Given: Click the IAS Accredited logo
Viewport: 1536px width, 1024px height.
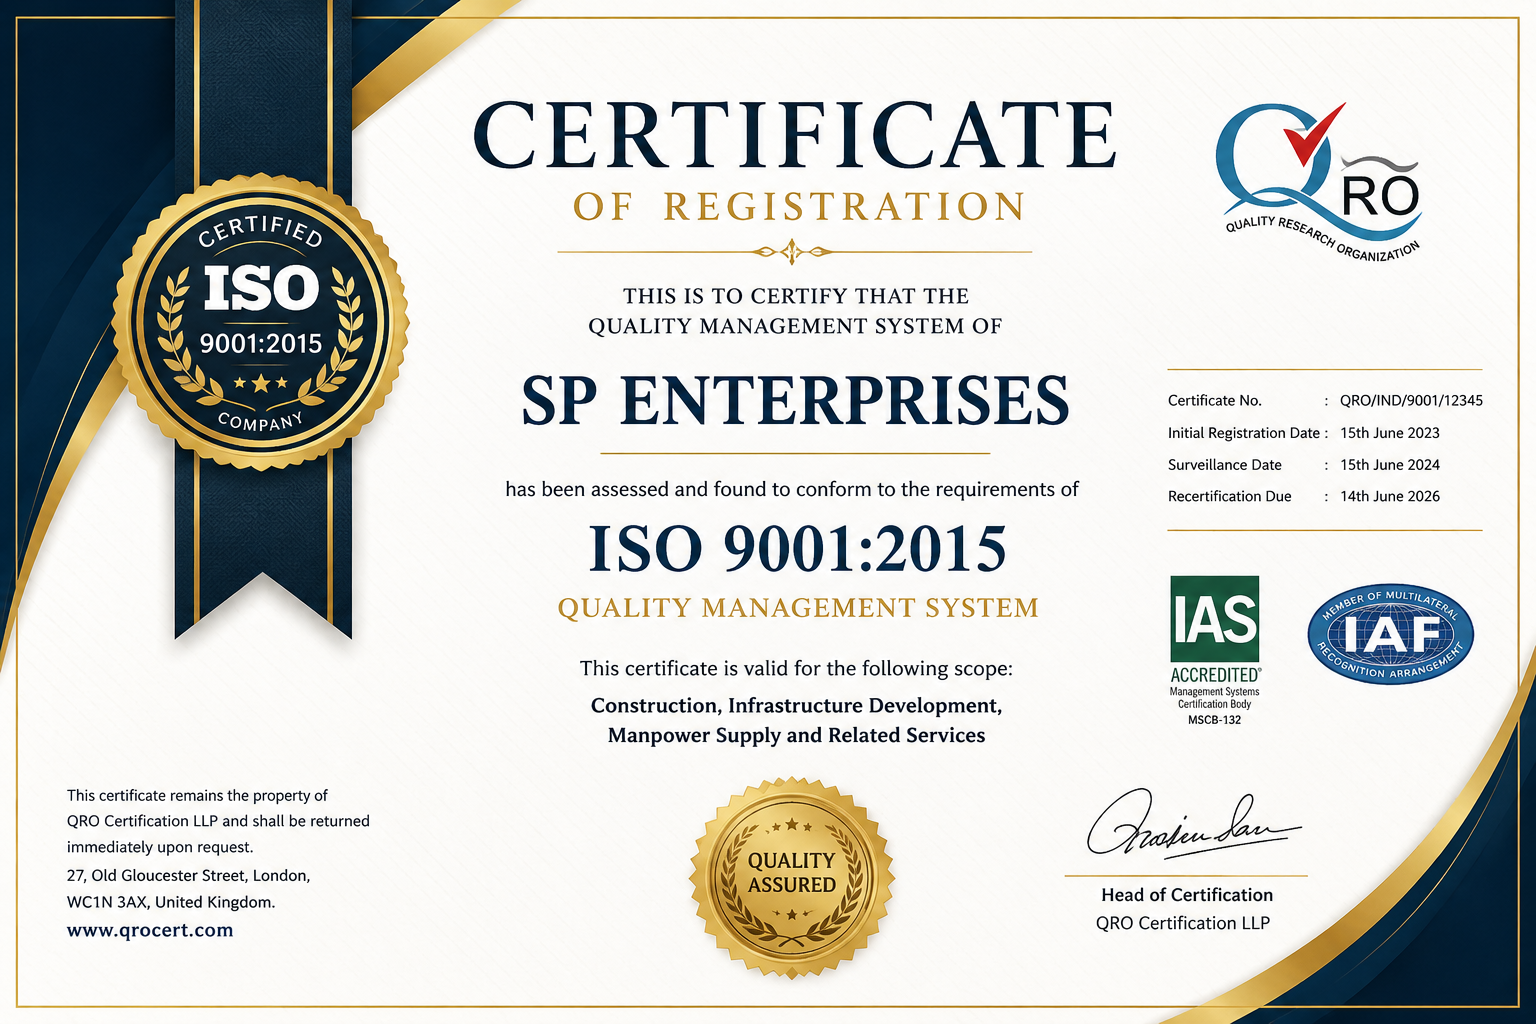Looking at the screenshot, I should (1215, 650).
